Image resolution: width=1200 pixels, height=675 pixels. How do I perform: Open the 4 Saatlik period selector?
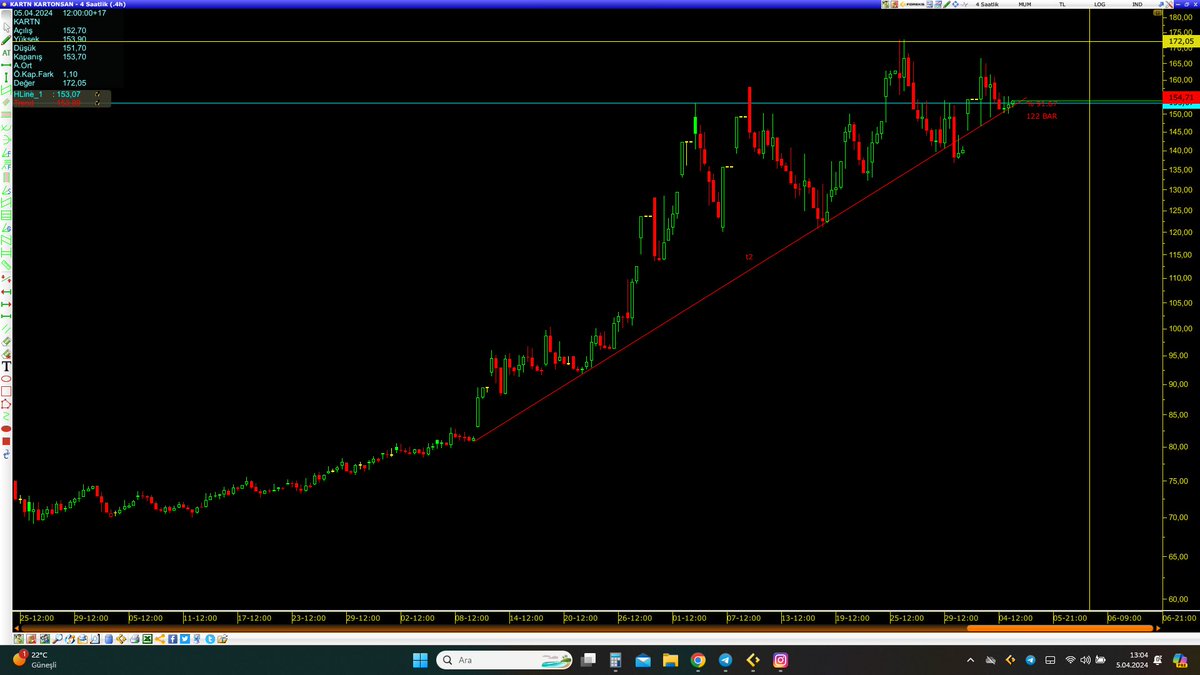[987, 5]
